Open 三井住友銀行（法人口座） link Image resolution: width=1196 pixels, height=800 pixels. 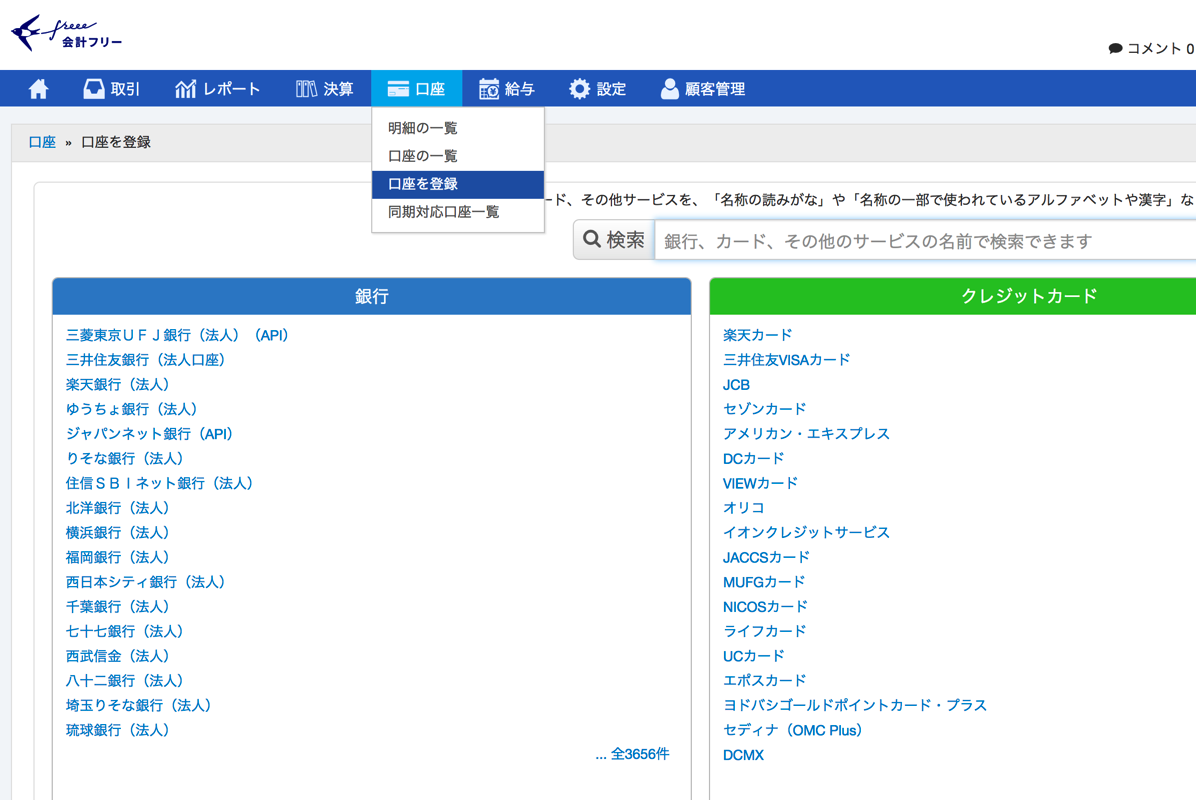145,360
